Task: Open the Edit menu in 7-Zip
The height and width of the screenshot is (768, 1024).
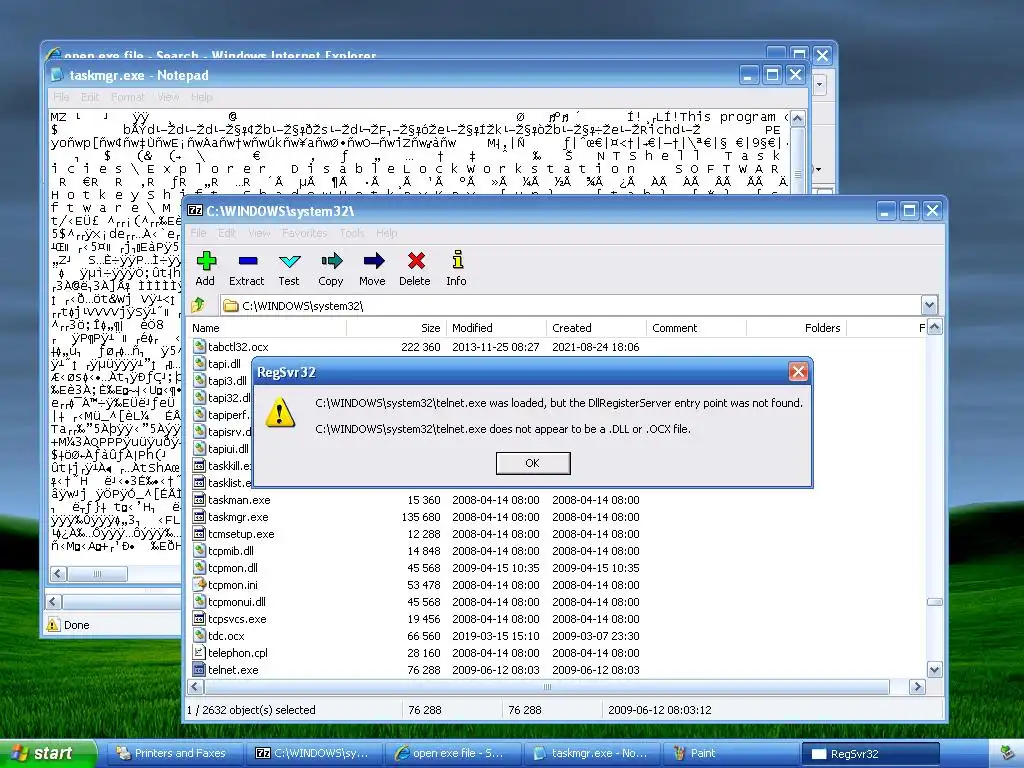Action: pyautogui.click(x=227, y=233)
